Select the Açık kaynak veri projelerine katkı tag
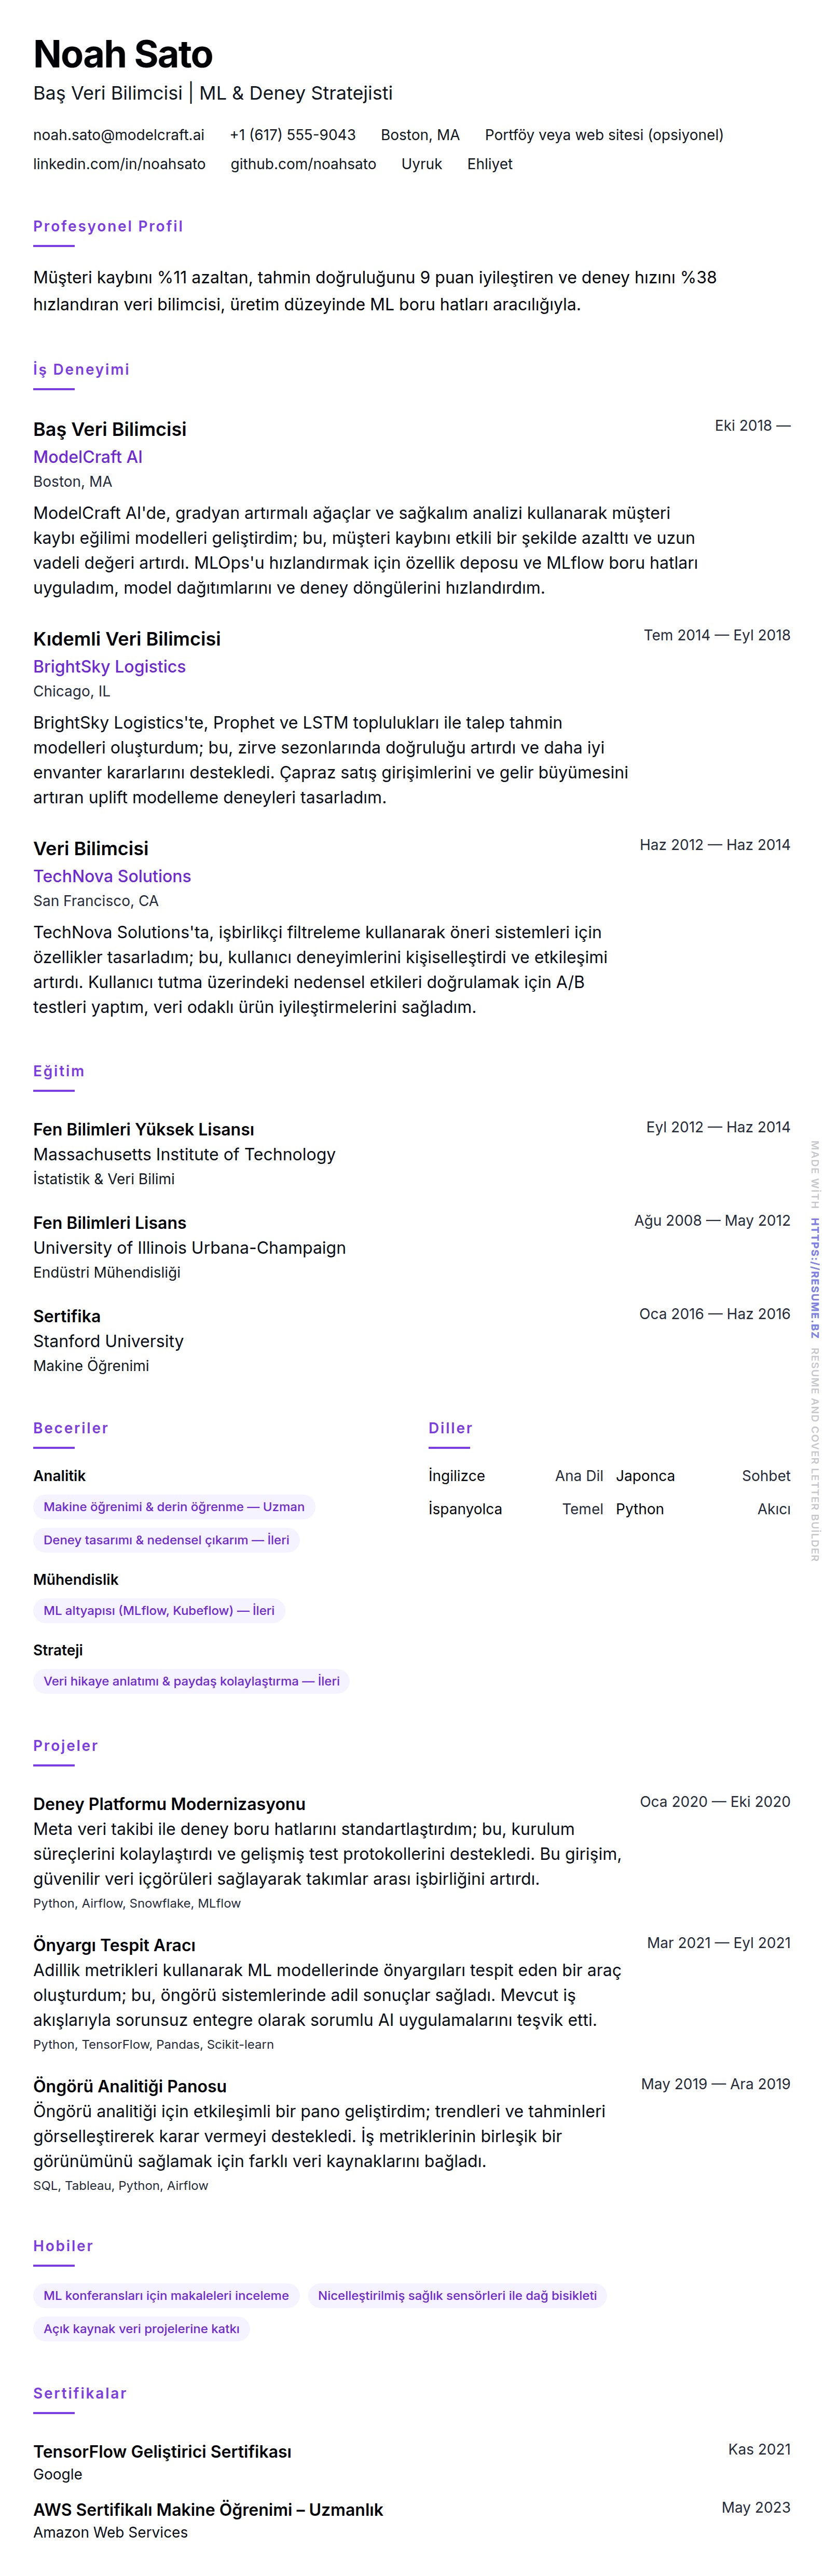This screenshot has height=2576, width=824. (141, 2329)
